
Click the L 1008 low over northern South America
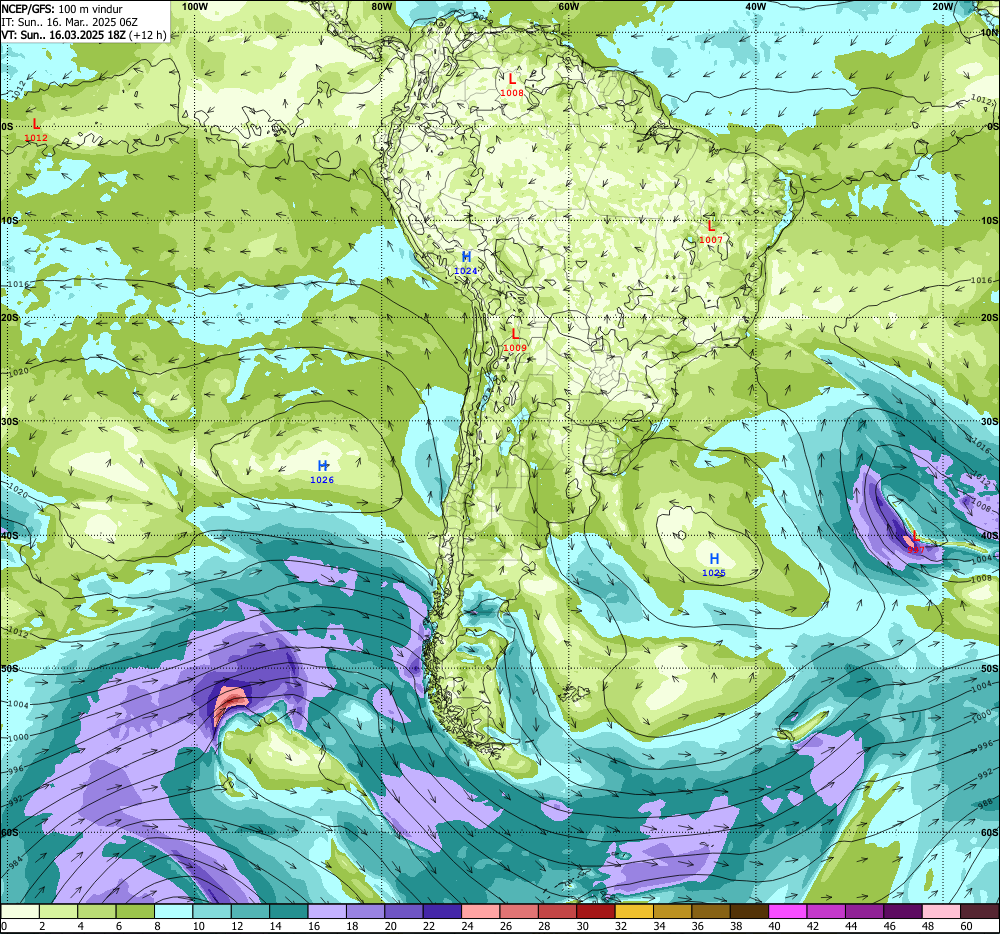(x=511, y=85)
